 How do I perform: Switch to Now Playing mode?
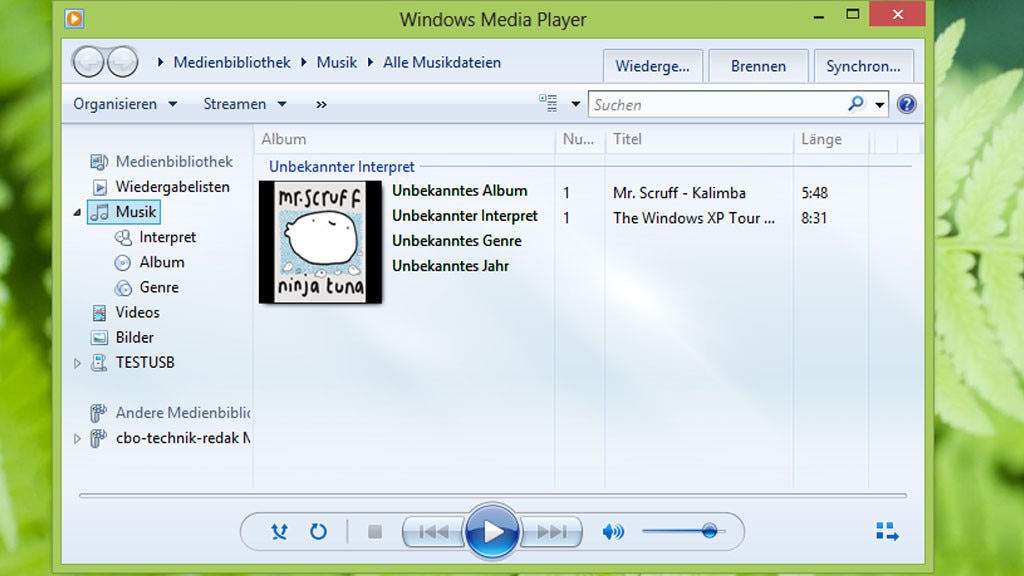886,531
